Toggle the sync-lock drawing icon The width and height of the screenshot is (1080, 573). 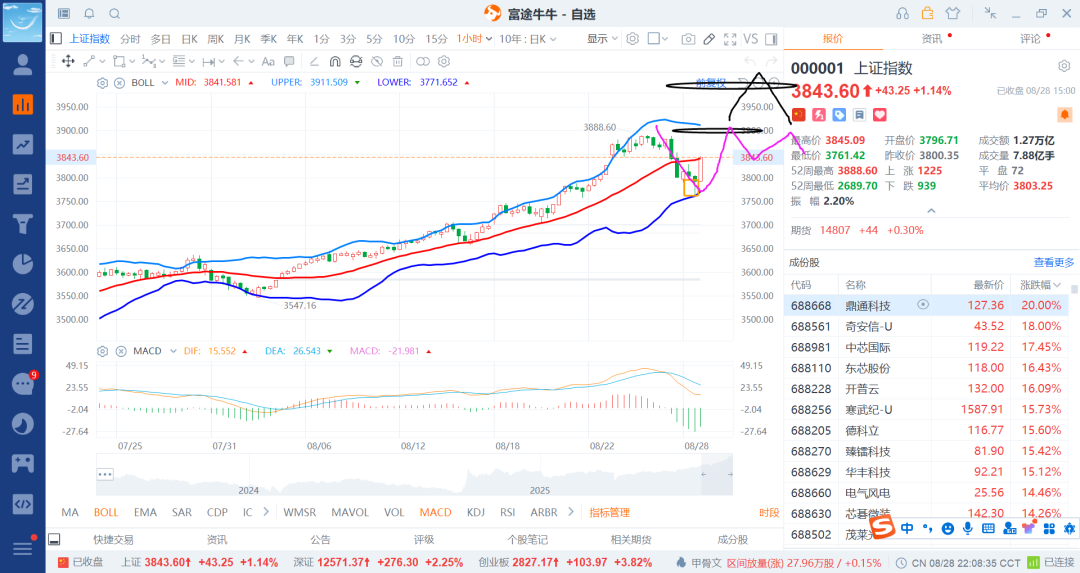point(355,61)
